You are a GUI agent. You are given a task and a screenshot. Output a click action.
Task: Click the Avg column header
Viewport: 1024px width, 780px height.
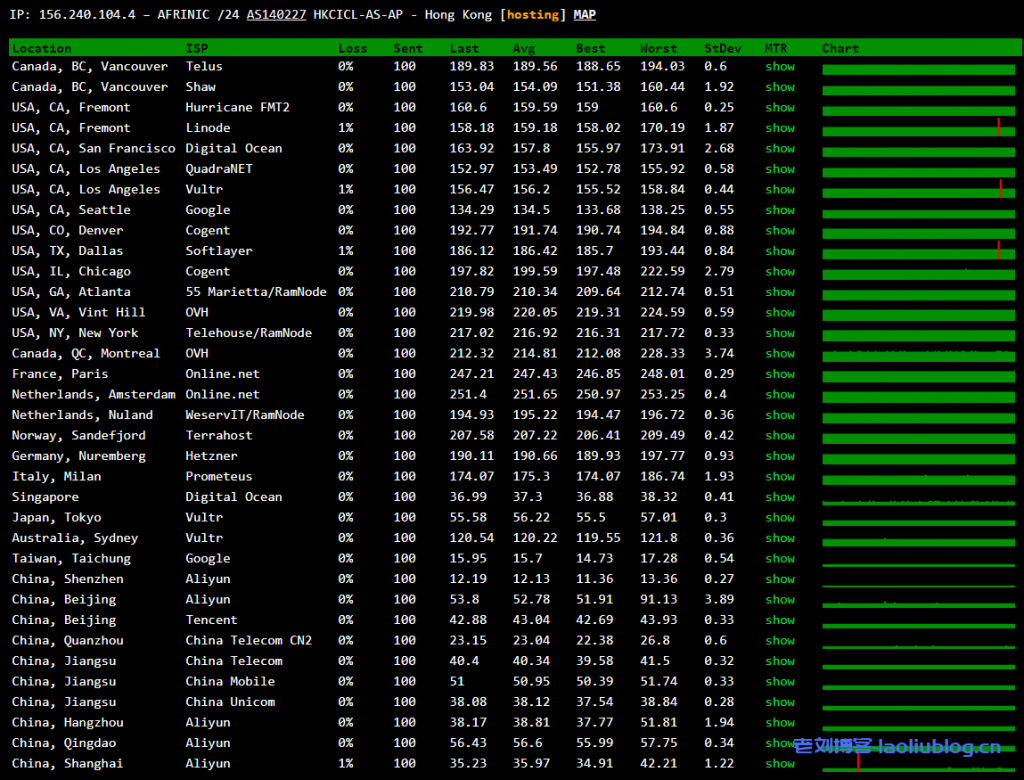tap(523, 48)
